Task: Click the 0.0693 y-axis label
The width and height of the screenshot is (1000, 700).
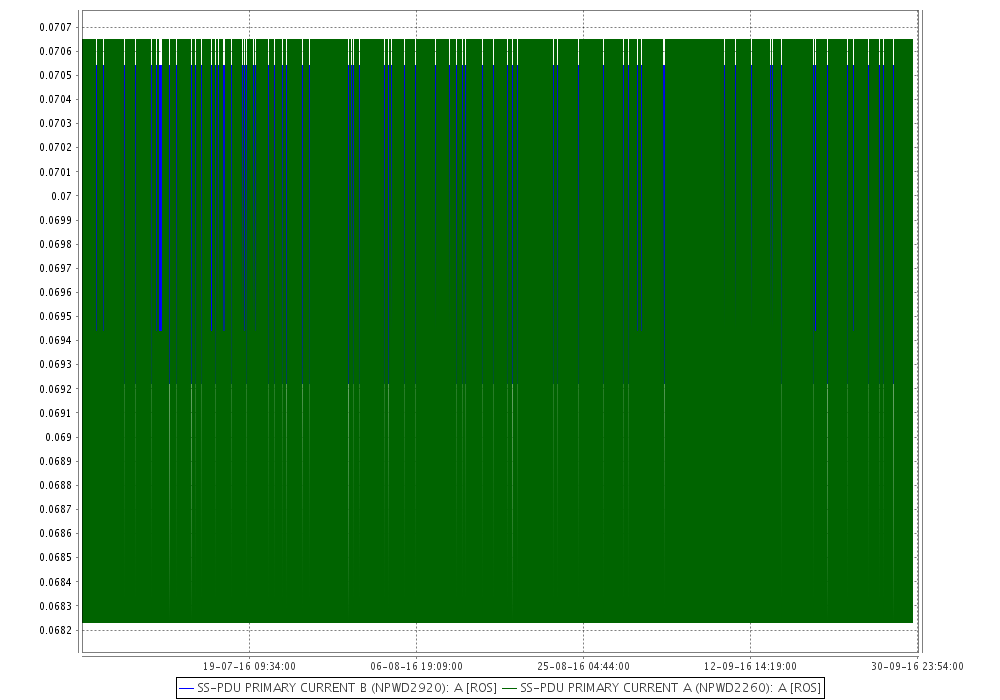Action: [55, 365]
